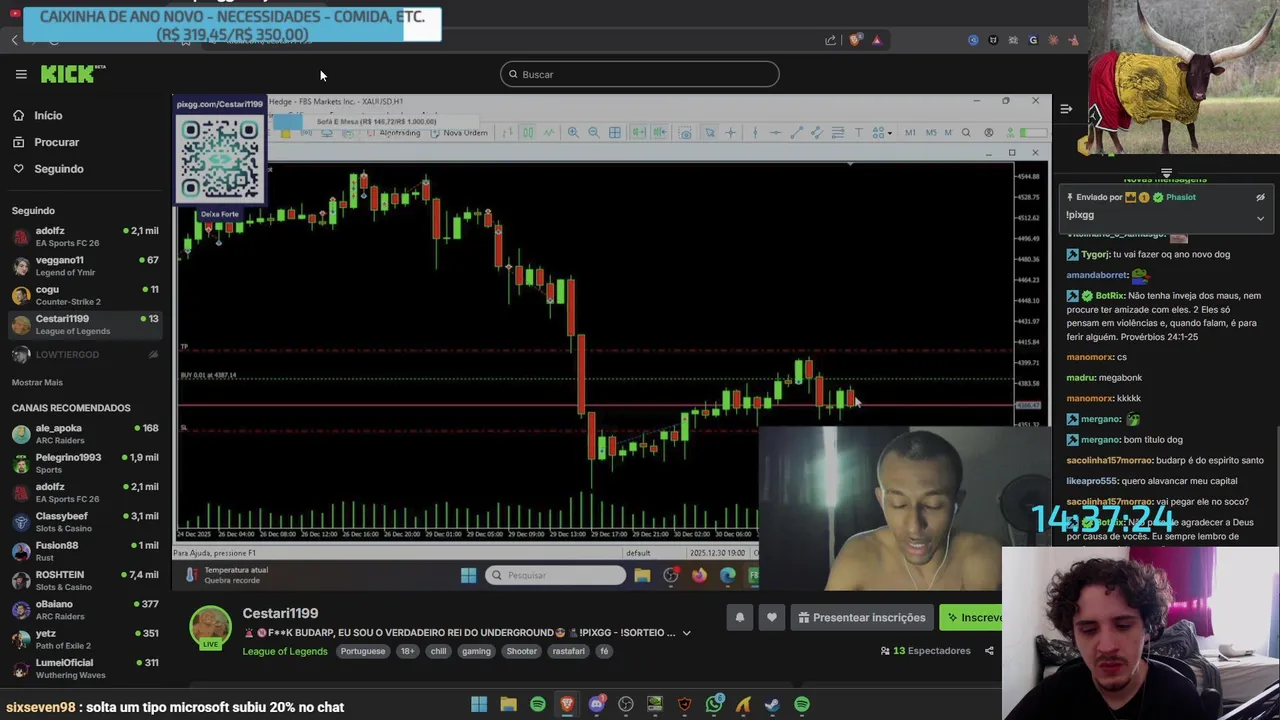Click MetaTrader chart grid icon
Viewport: 1280px width, 720px height.
click(x=615, y=133)
